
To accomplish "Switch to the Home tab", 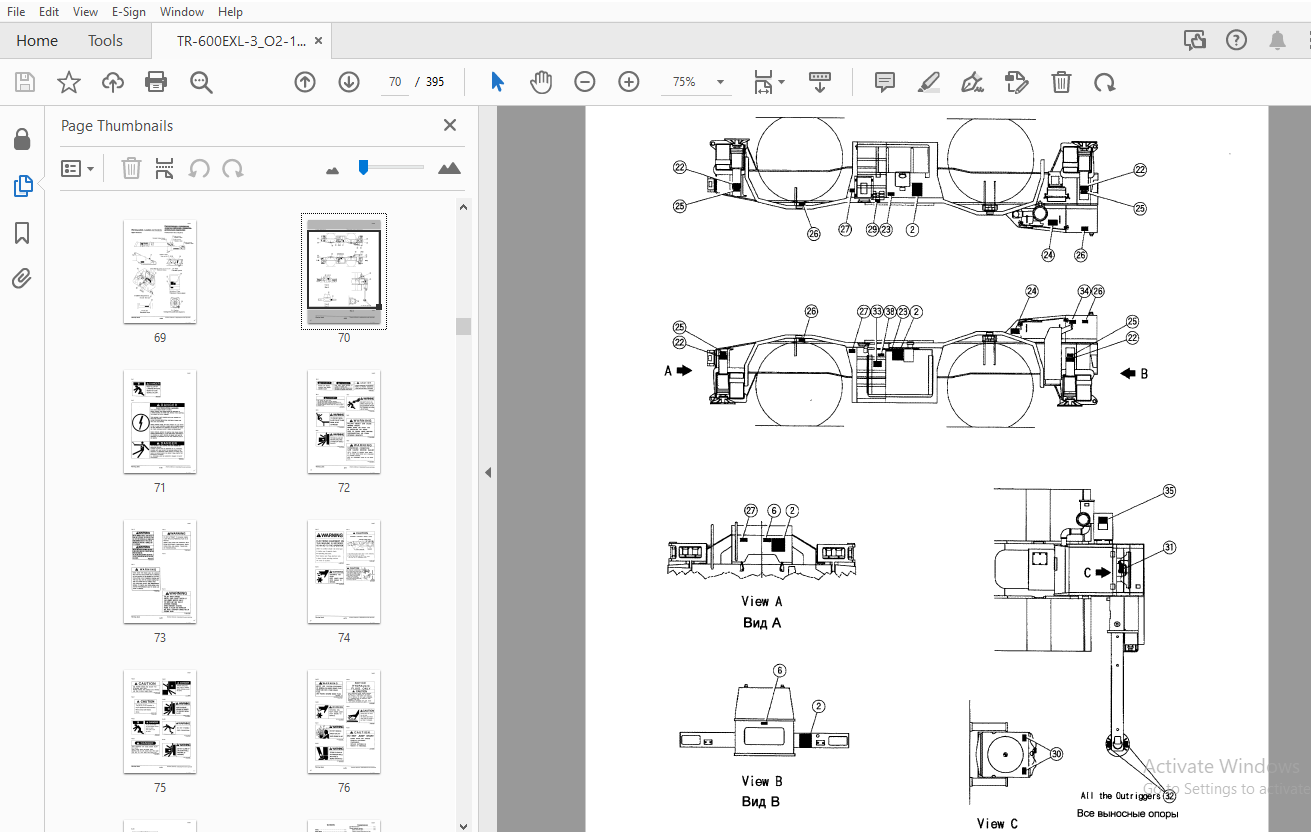I will (37, 41).
